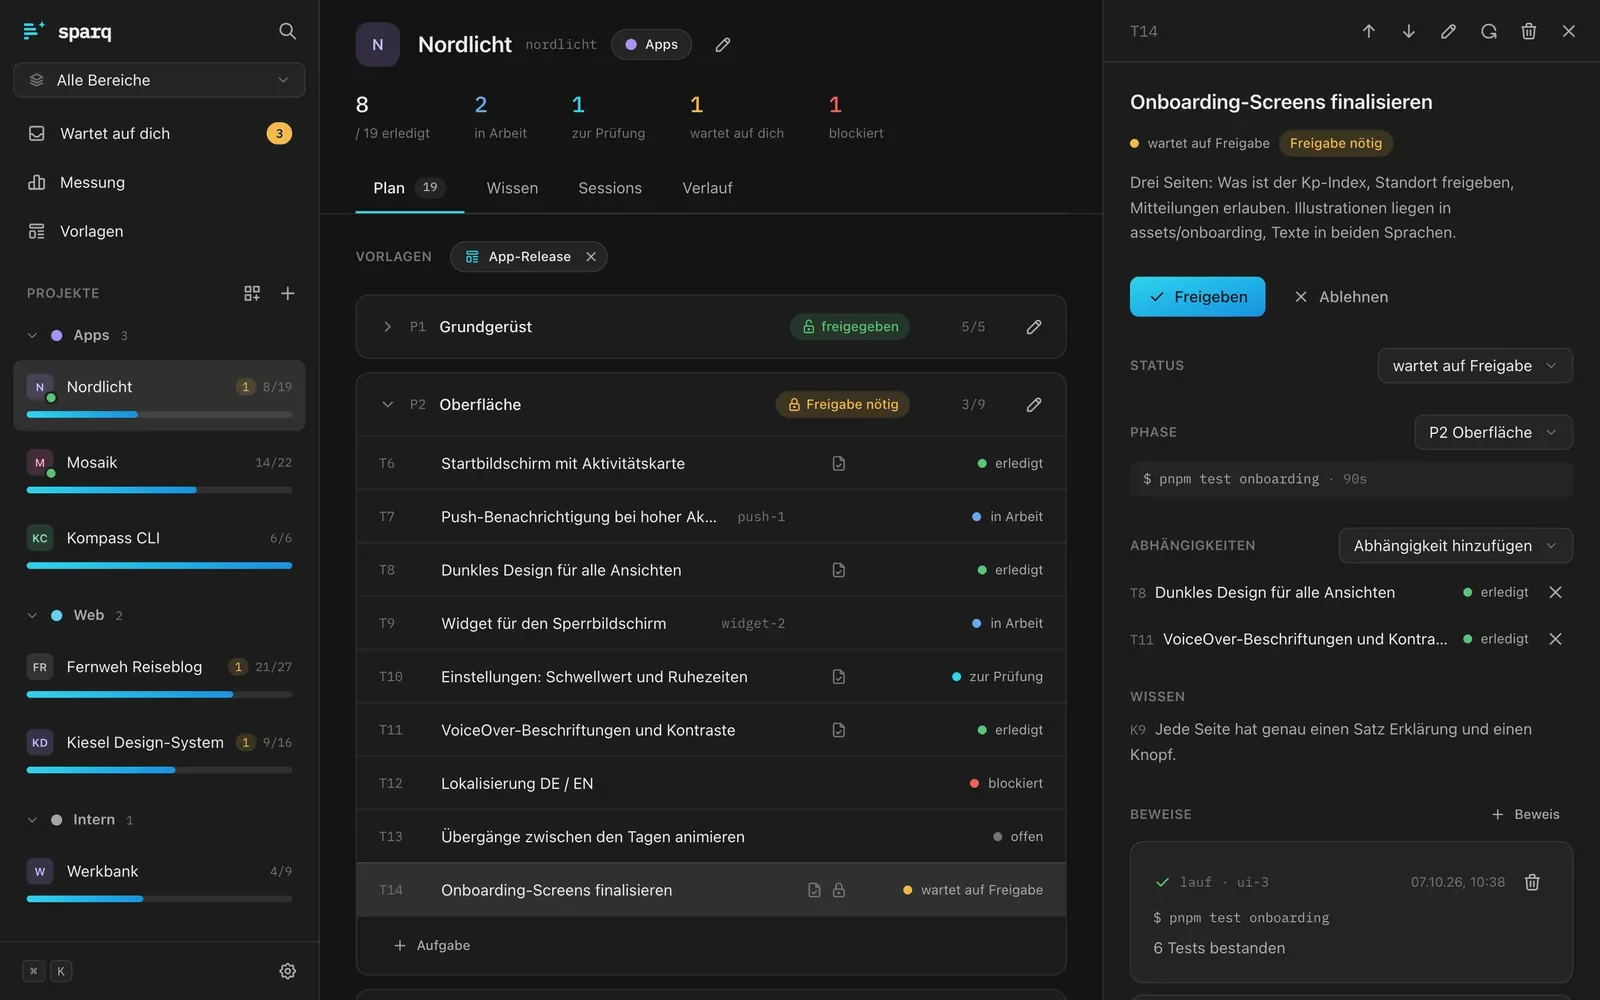Image resolution: width=1600 pixels, height=1000 pixels.
Task: Open Abhängigkeit hinzufügen dropdown
Action: coord(1455,546)
